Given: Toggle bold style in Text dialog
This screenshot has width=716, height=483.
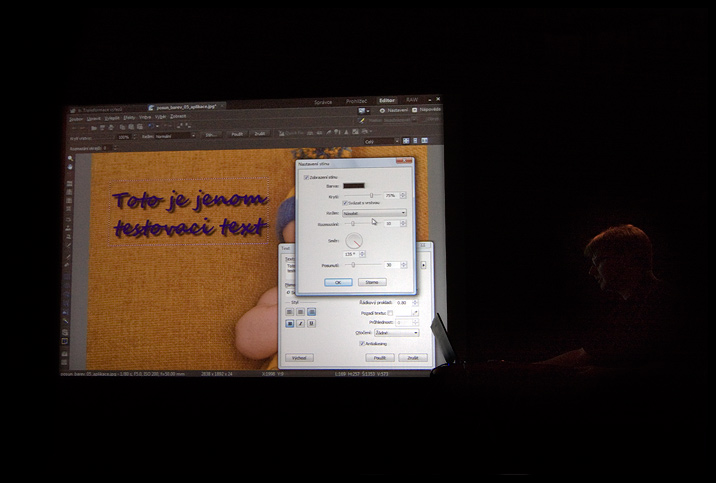Looking at the screenshot, I should point(290,323).
